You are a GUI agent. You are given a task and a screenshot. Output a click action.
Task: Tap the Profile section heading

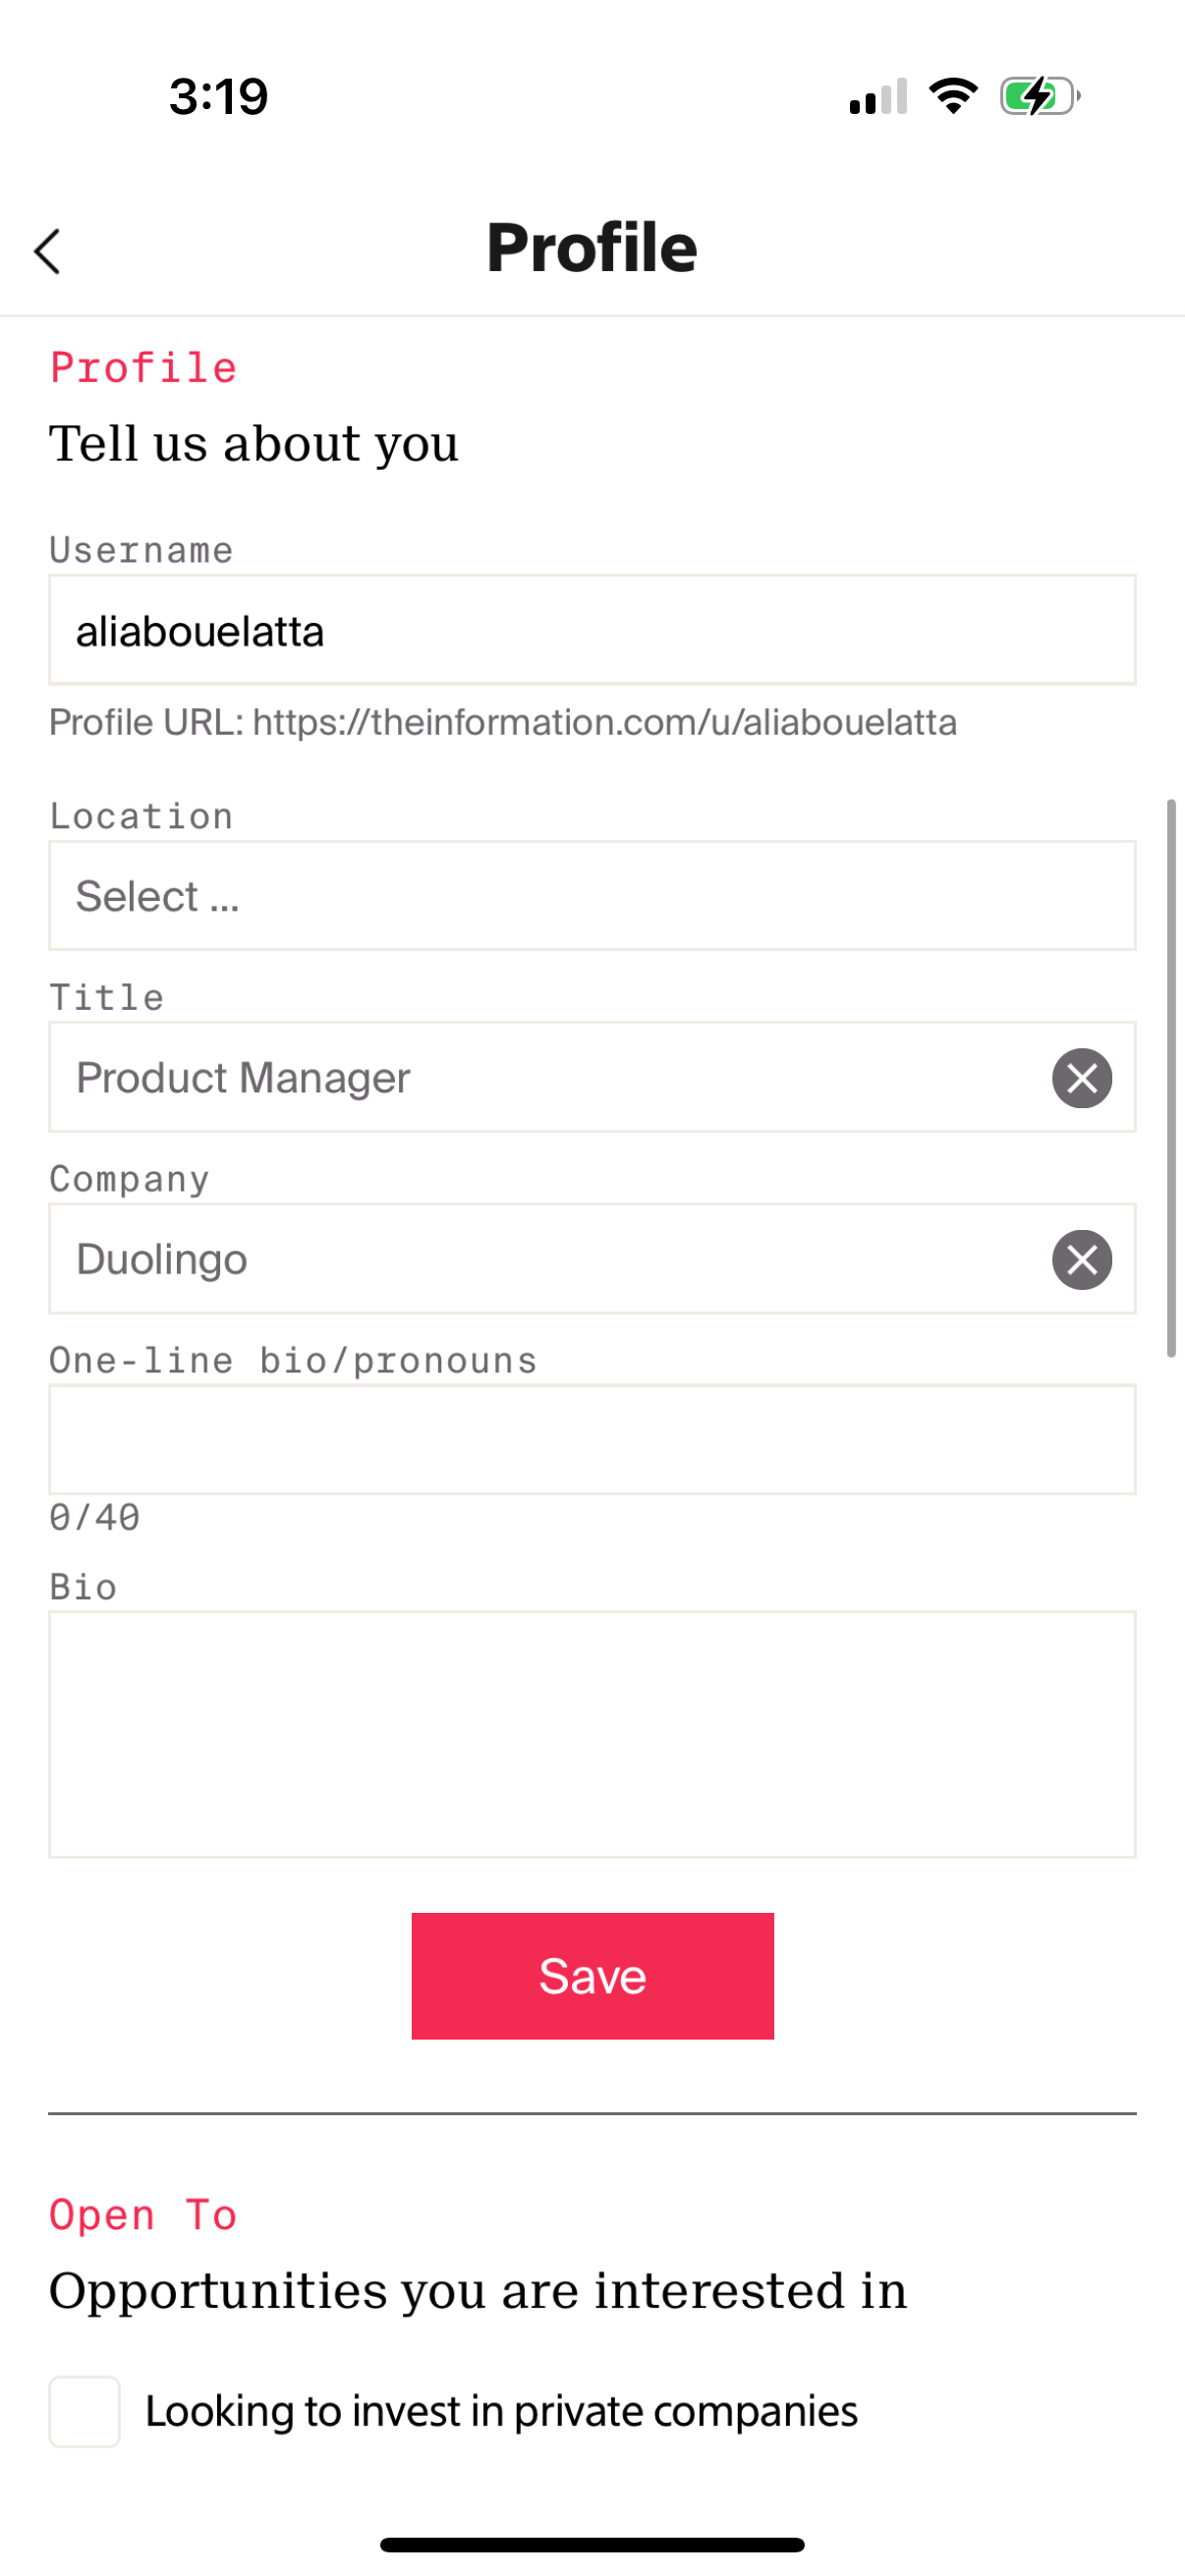tap(143, 366)
